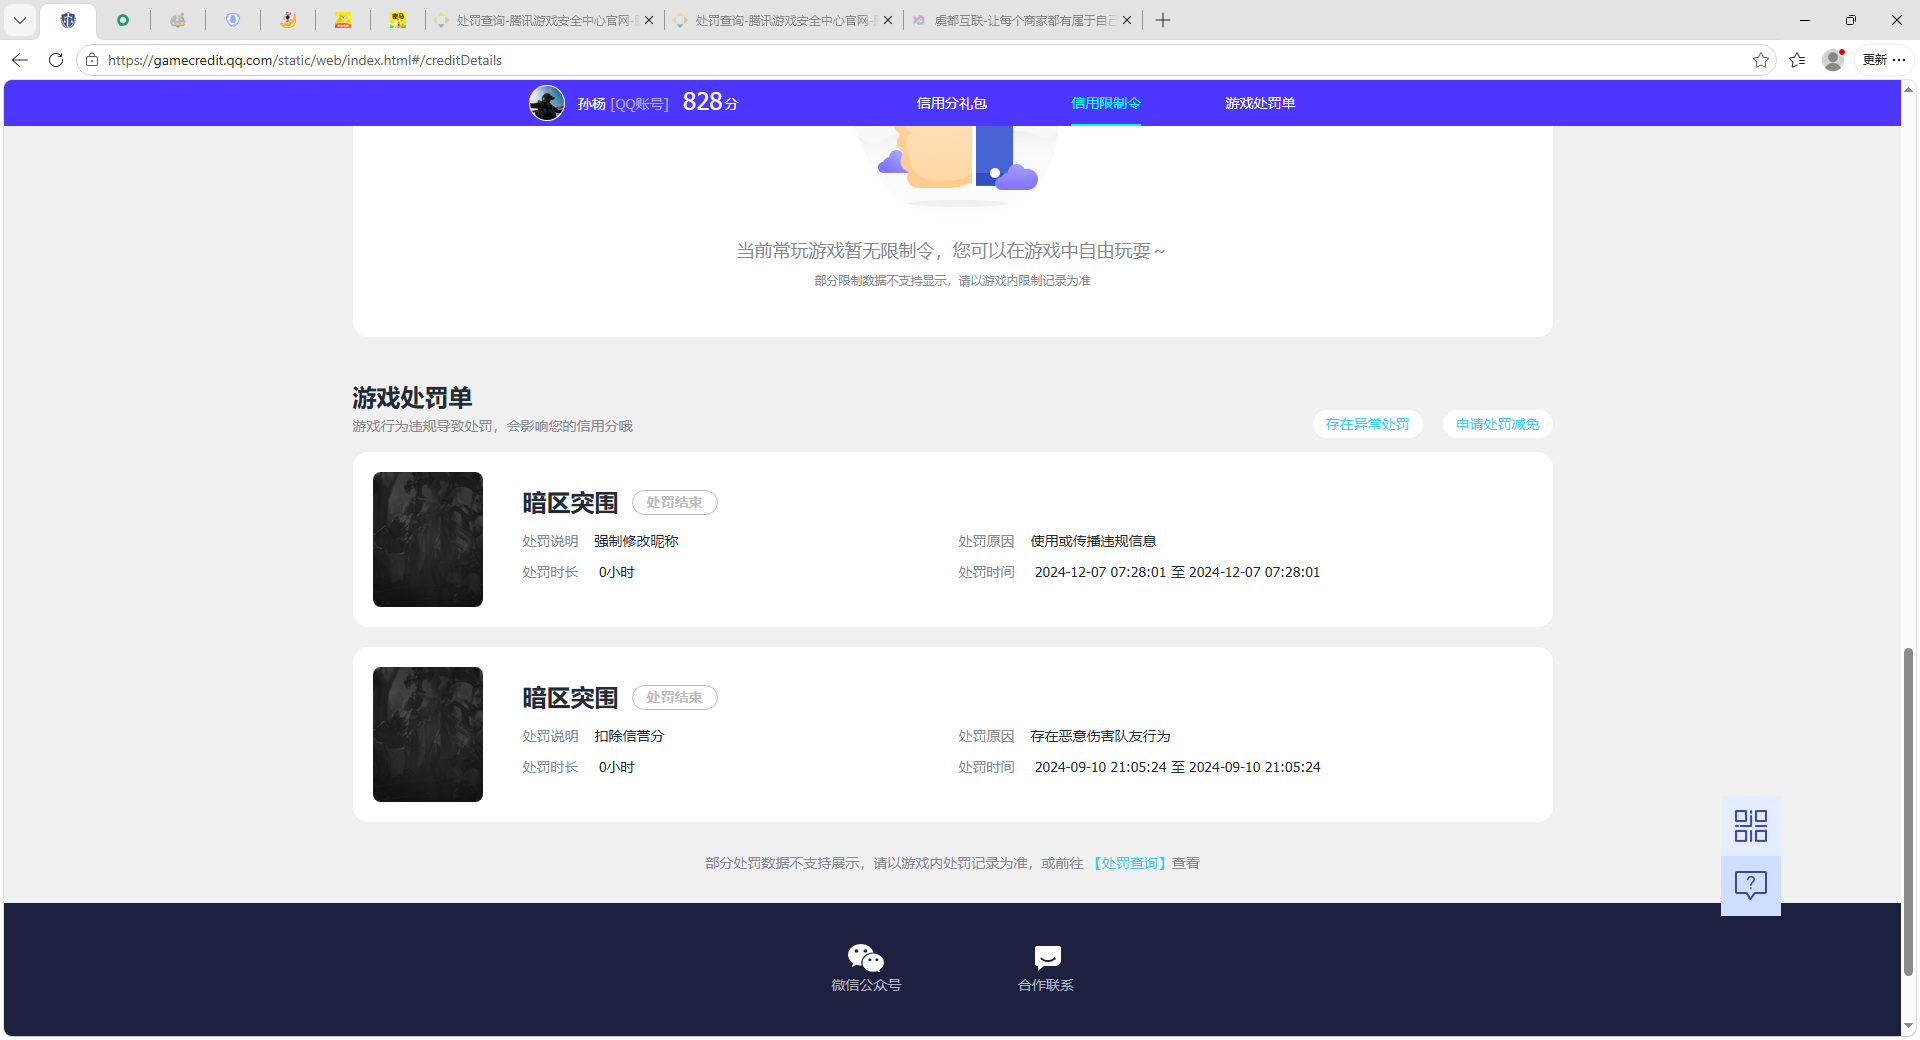Click 处罚结束 badge on 强制修改昵称 record

click(x=675, y=502)
